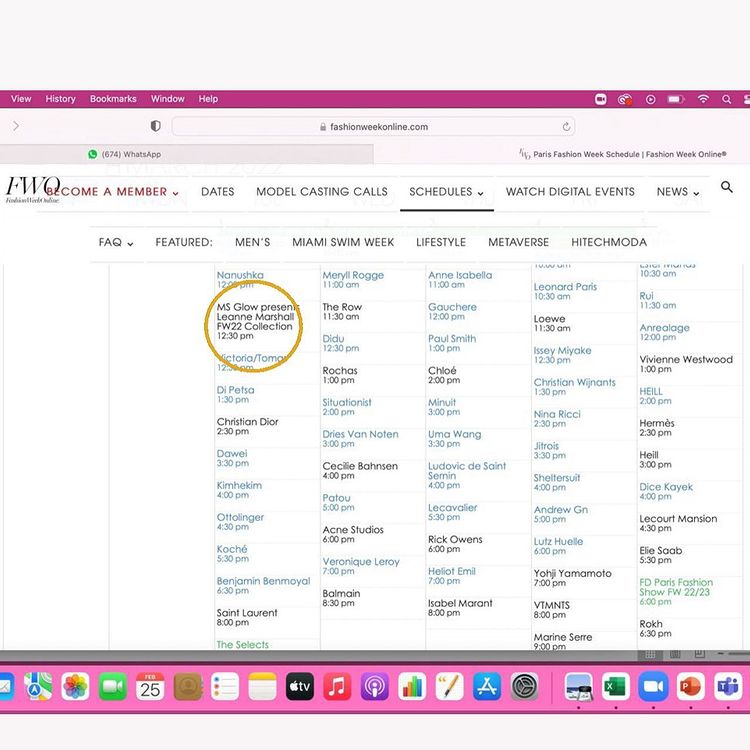Open Spotlight search in menu bar
The width and height of the screenshot is (750, 750).
(727, 99)
